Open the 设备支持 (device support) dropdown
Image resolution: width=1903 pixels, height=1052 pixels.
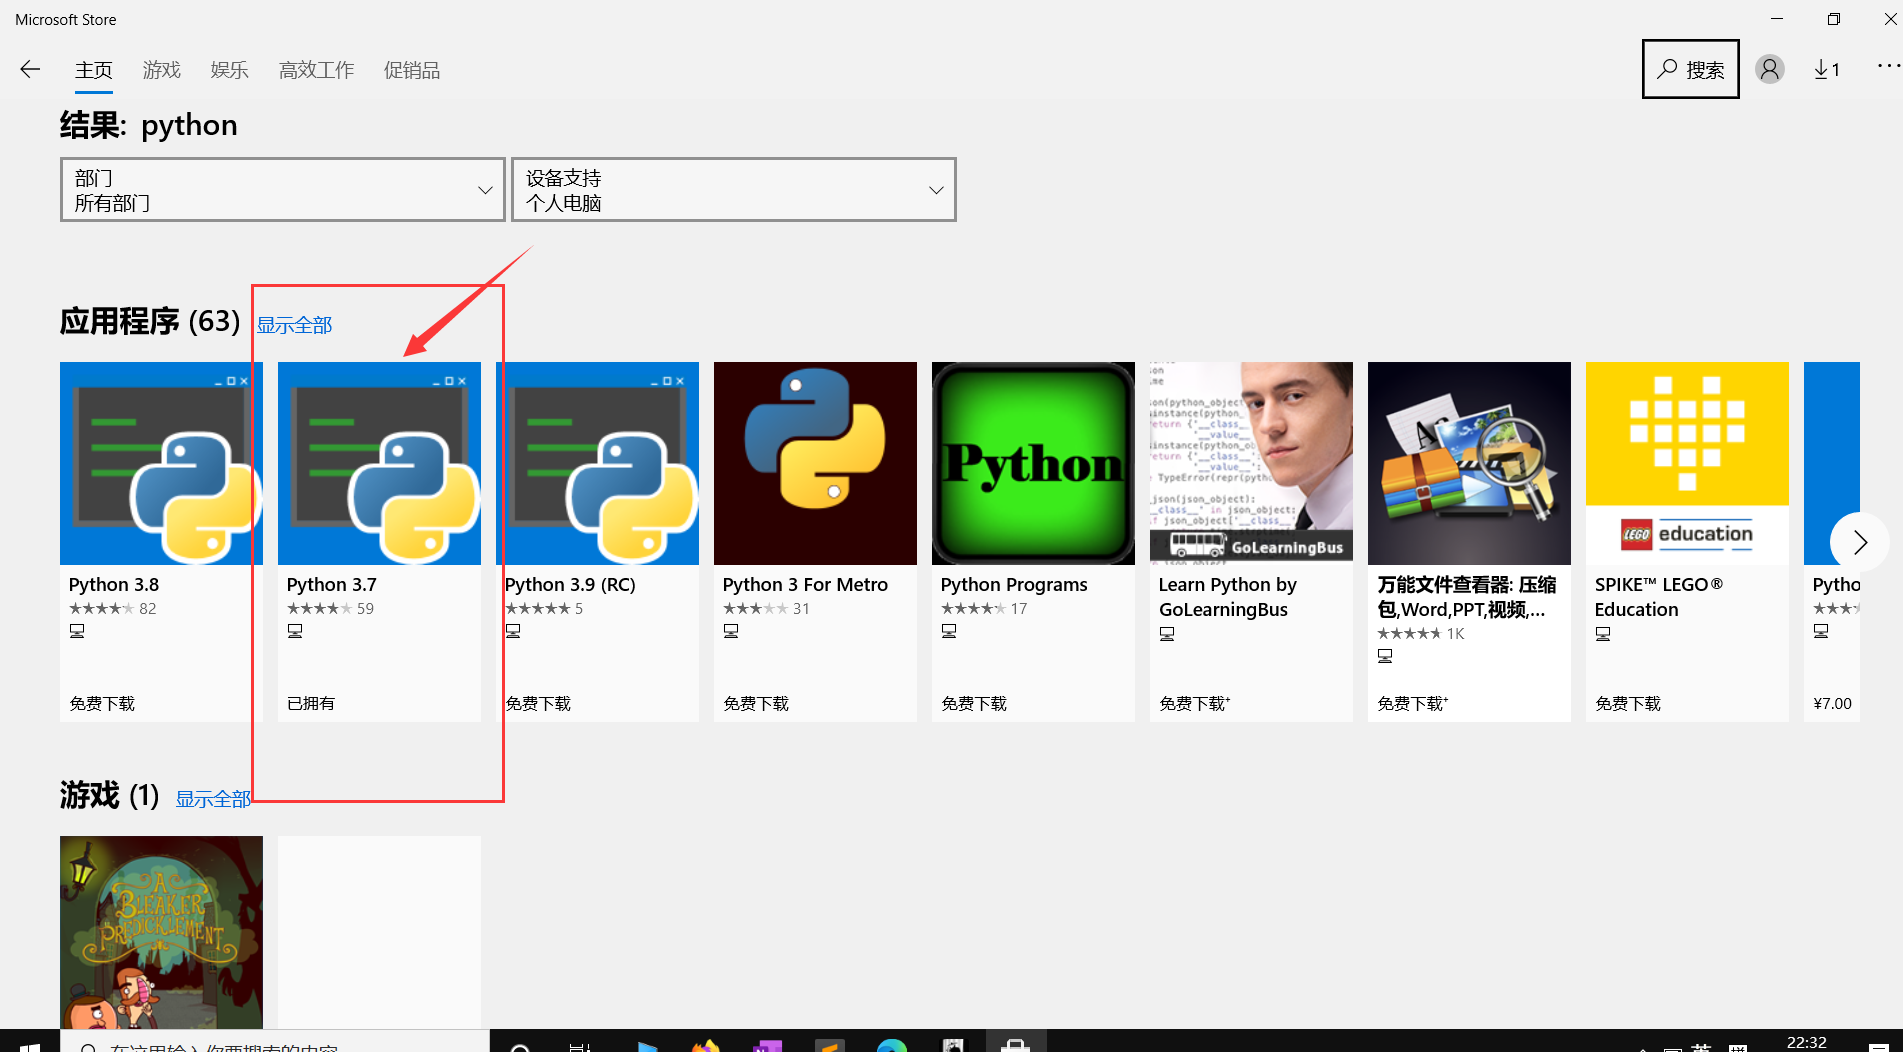click(733, 189)
